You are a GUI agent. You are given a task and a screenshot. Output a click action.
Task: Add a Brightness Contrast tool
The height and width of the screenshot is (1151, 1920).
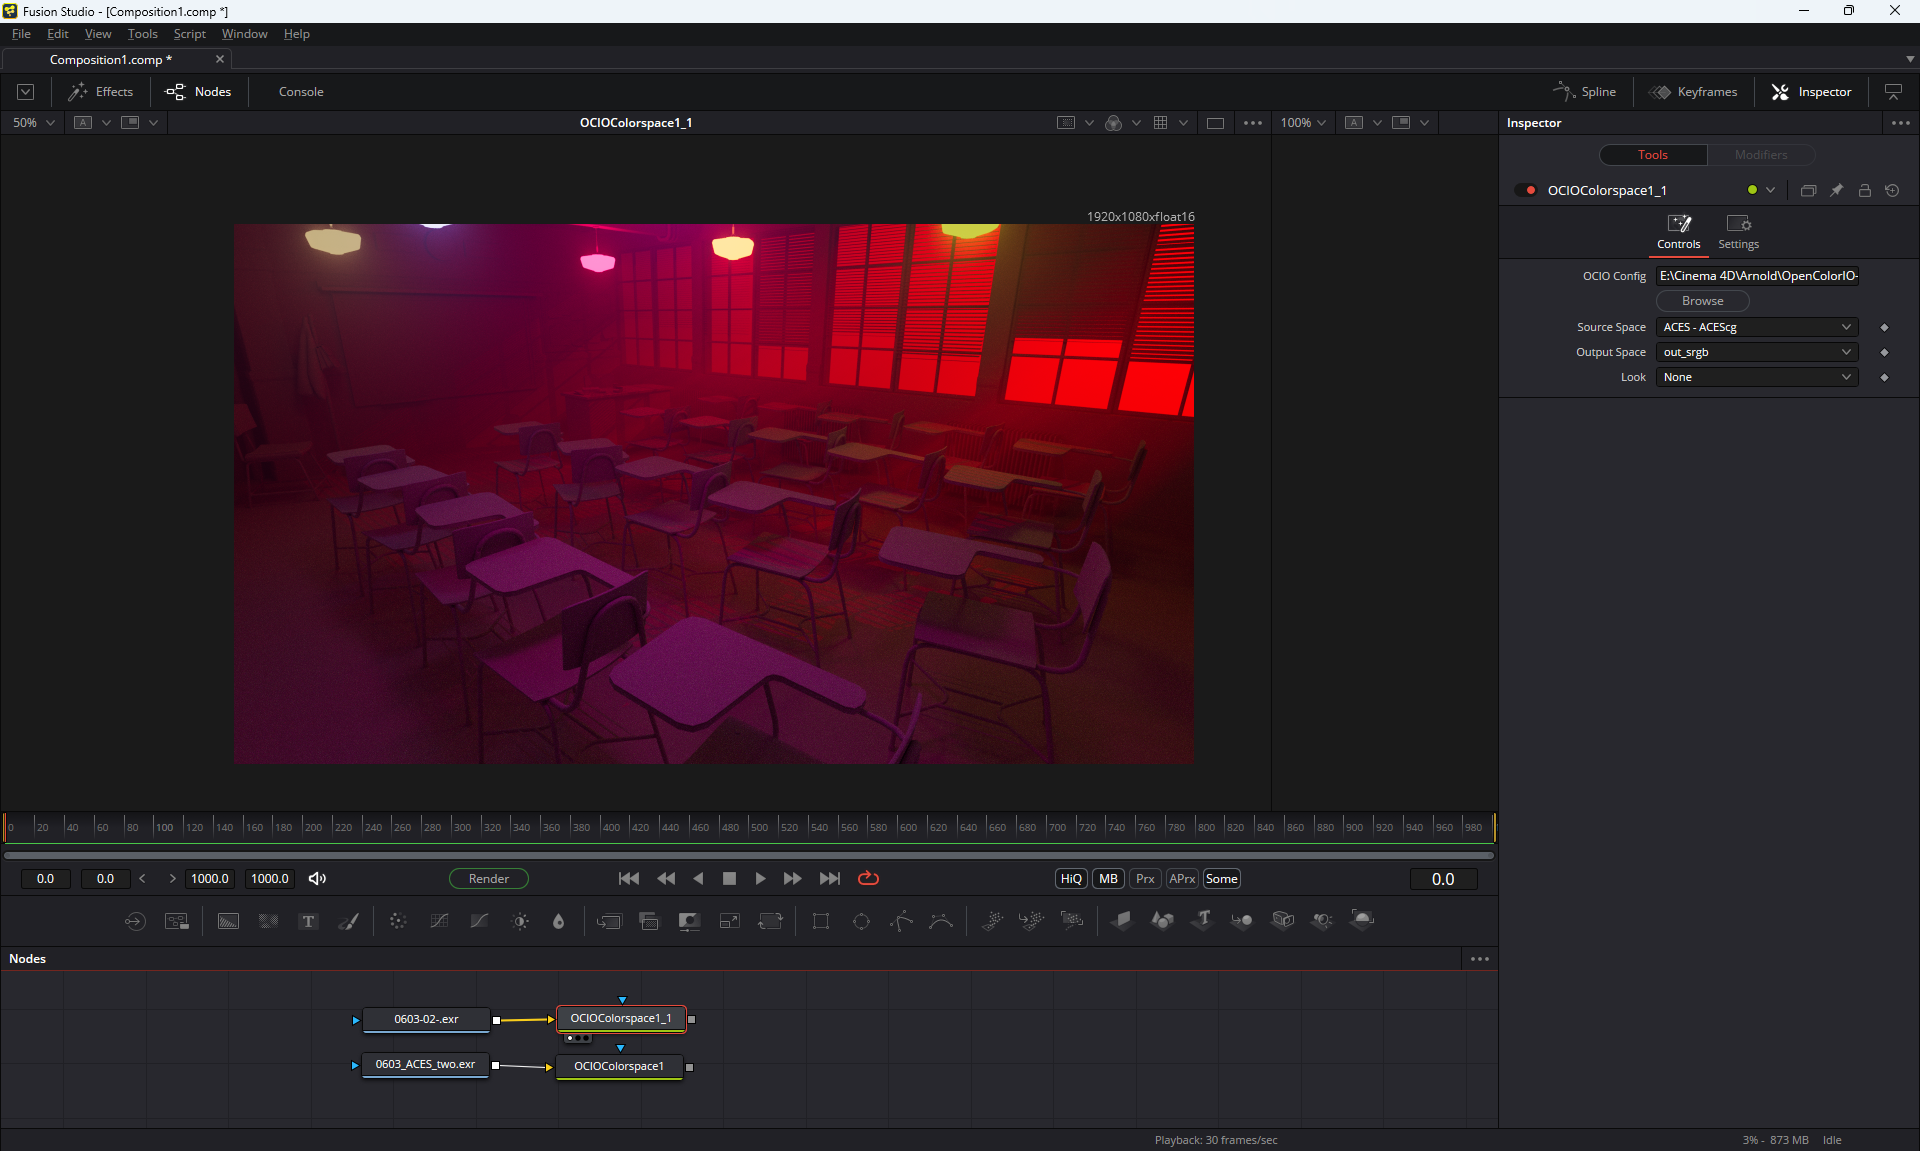point(520,921)
